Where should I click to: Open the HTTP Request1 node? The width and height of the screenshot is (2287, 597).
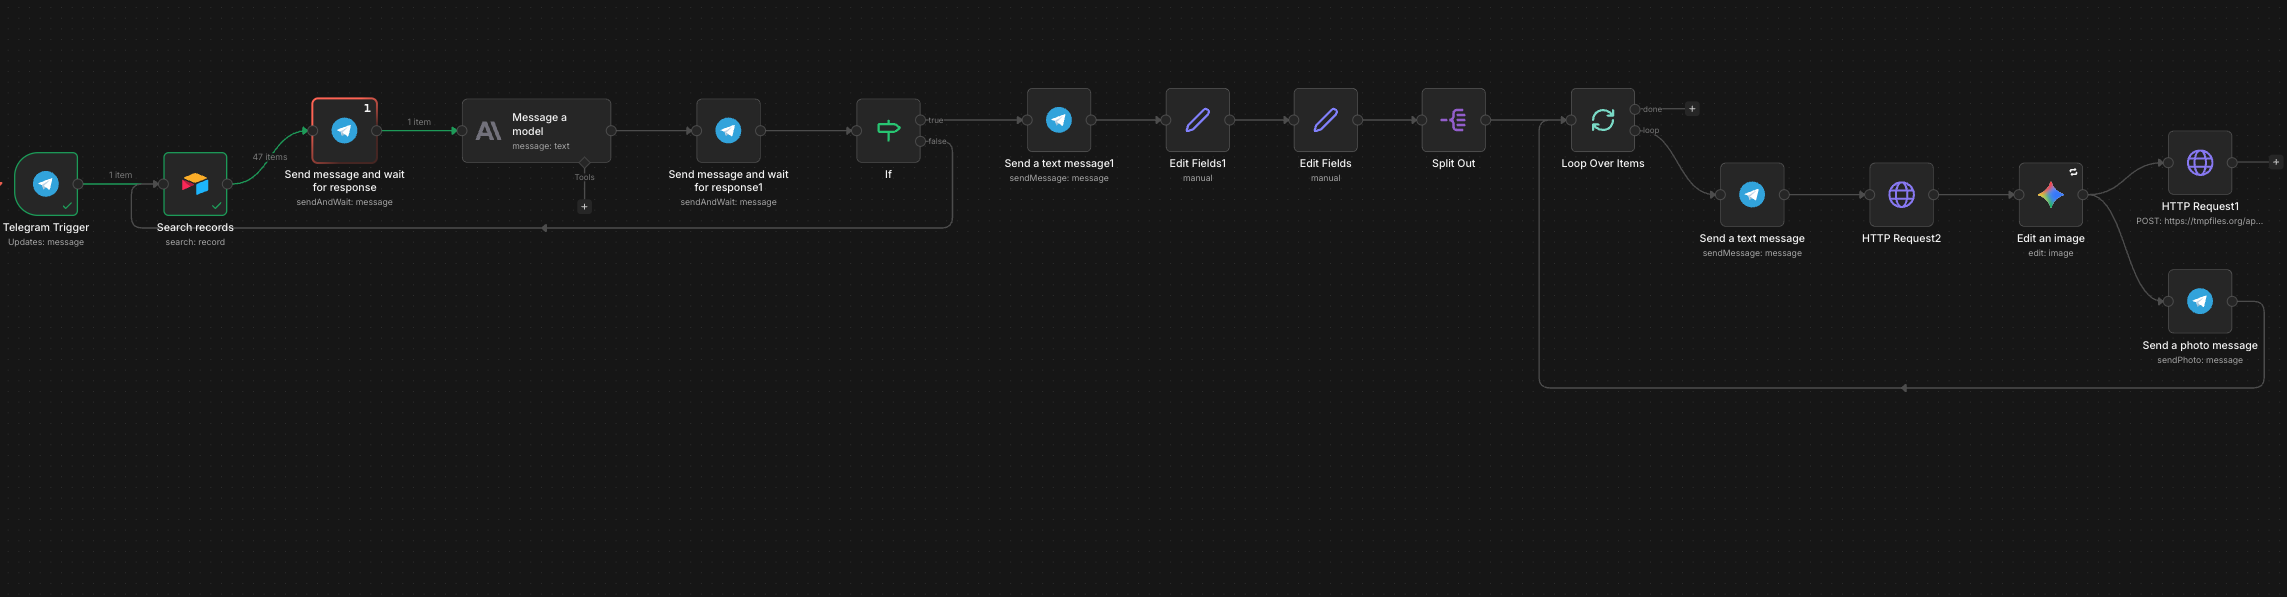[2200, 162]
